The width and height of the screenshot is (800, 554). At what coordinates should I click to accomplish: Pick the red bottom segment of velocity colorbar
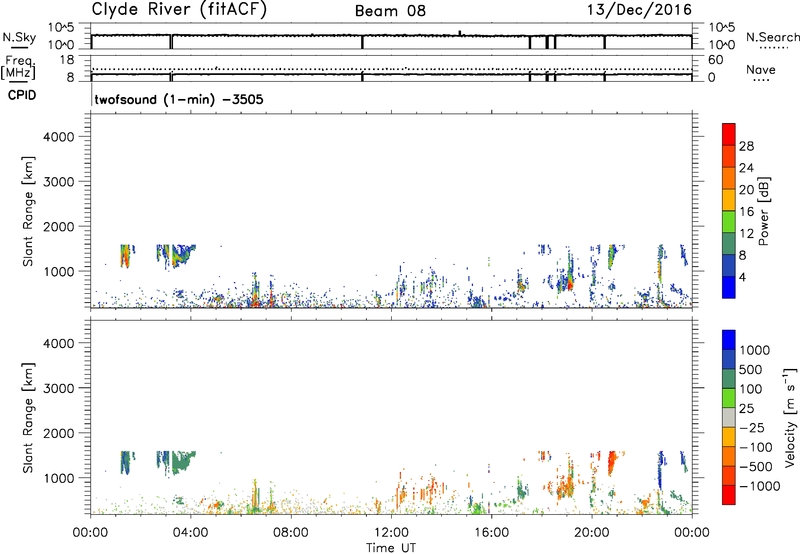(x=729, y=495)
